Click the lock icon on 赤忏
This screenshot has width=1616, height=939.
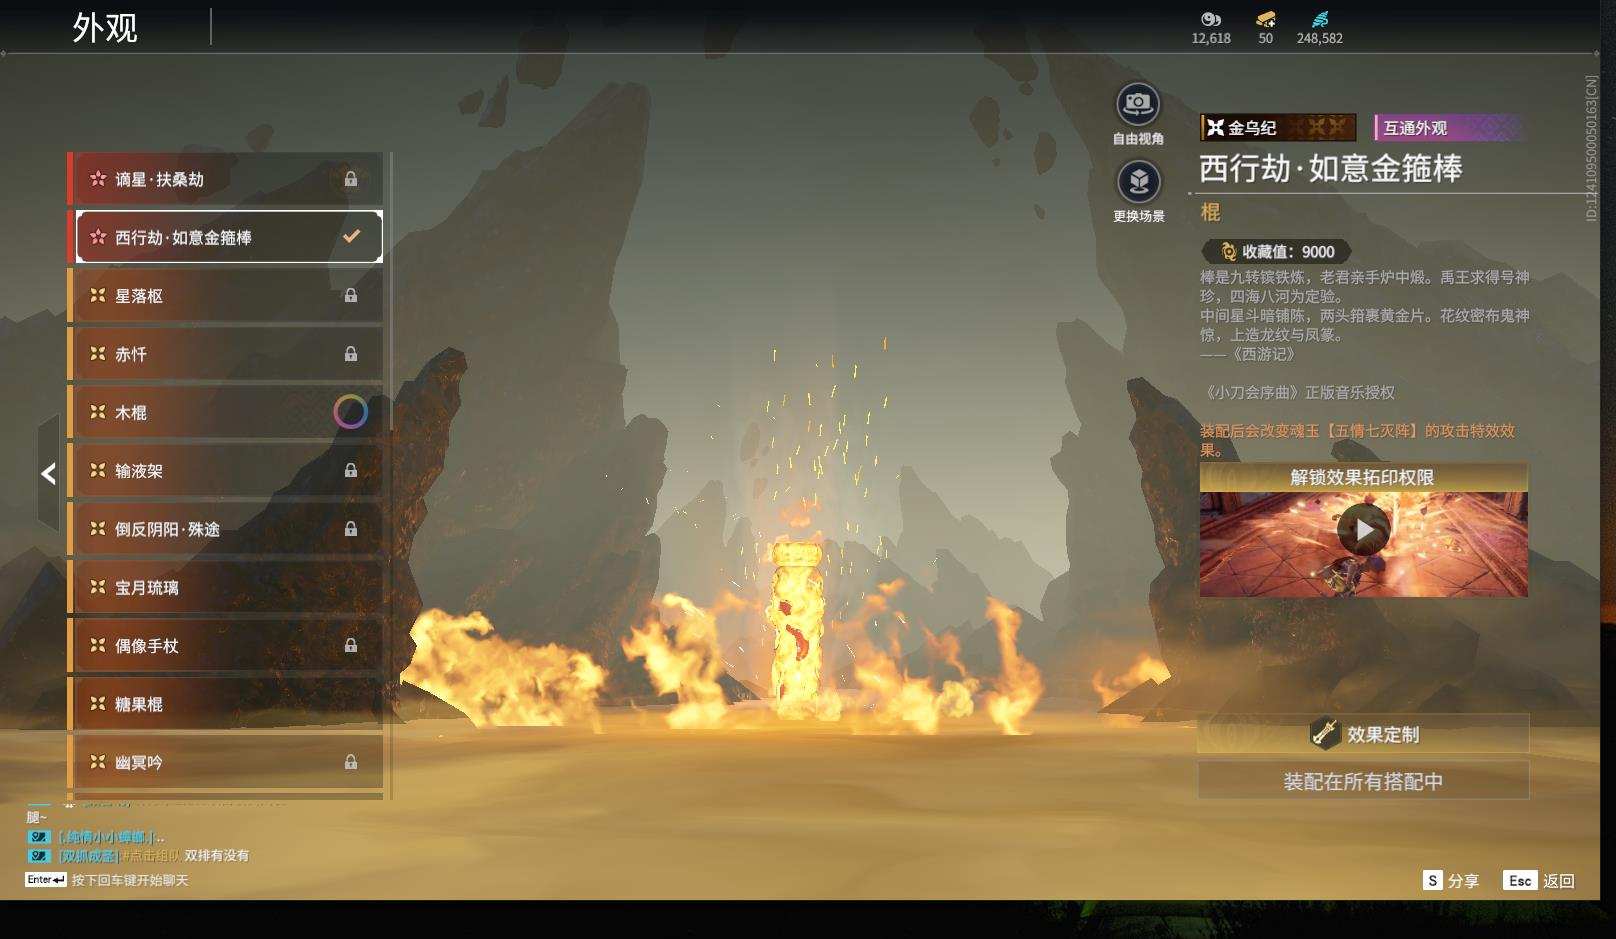pyautogui.click(x=351, y=354)
